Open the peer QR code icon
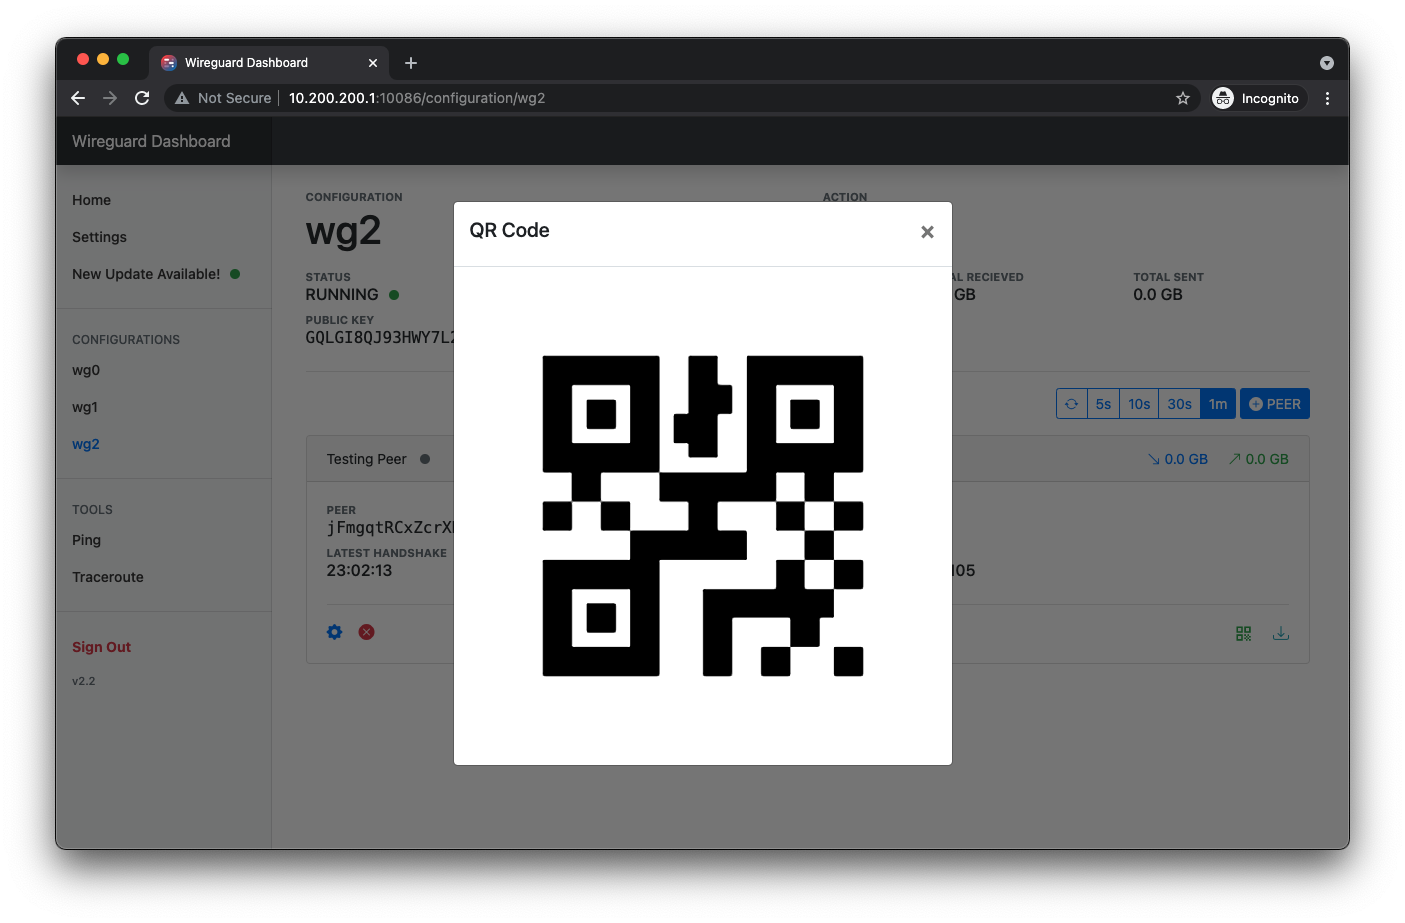This screenshot has height=923, width=1405. pos(1243,634)
